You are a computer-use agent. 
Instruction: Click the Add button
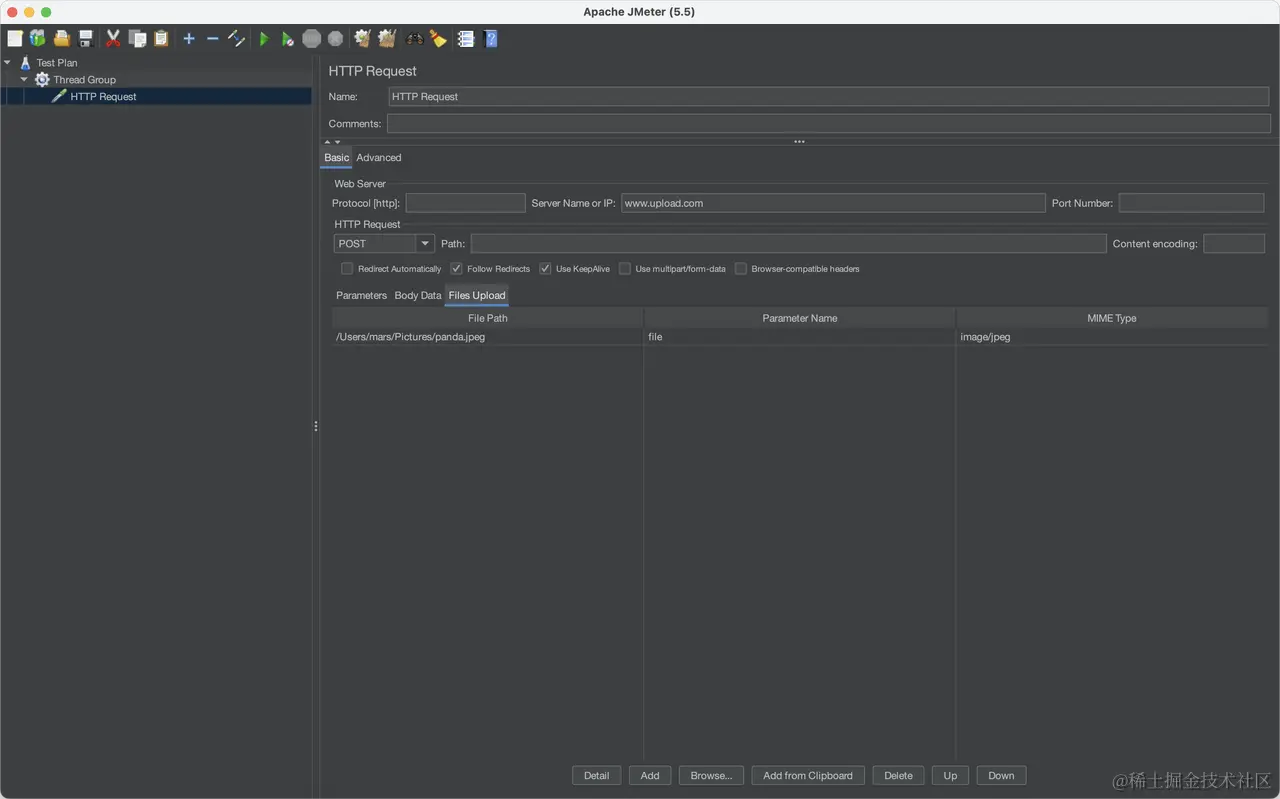650,776
